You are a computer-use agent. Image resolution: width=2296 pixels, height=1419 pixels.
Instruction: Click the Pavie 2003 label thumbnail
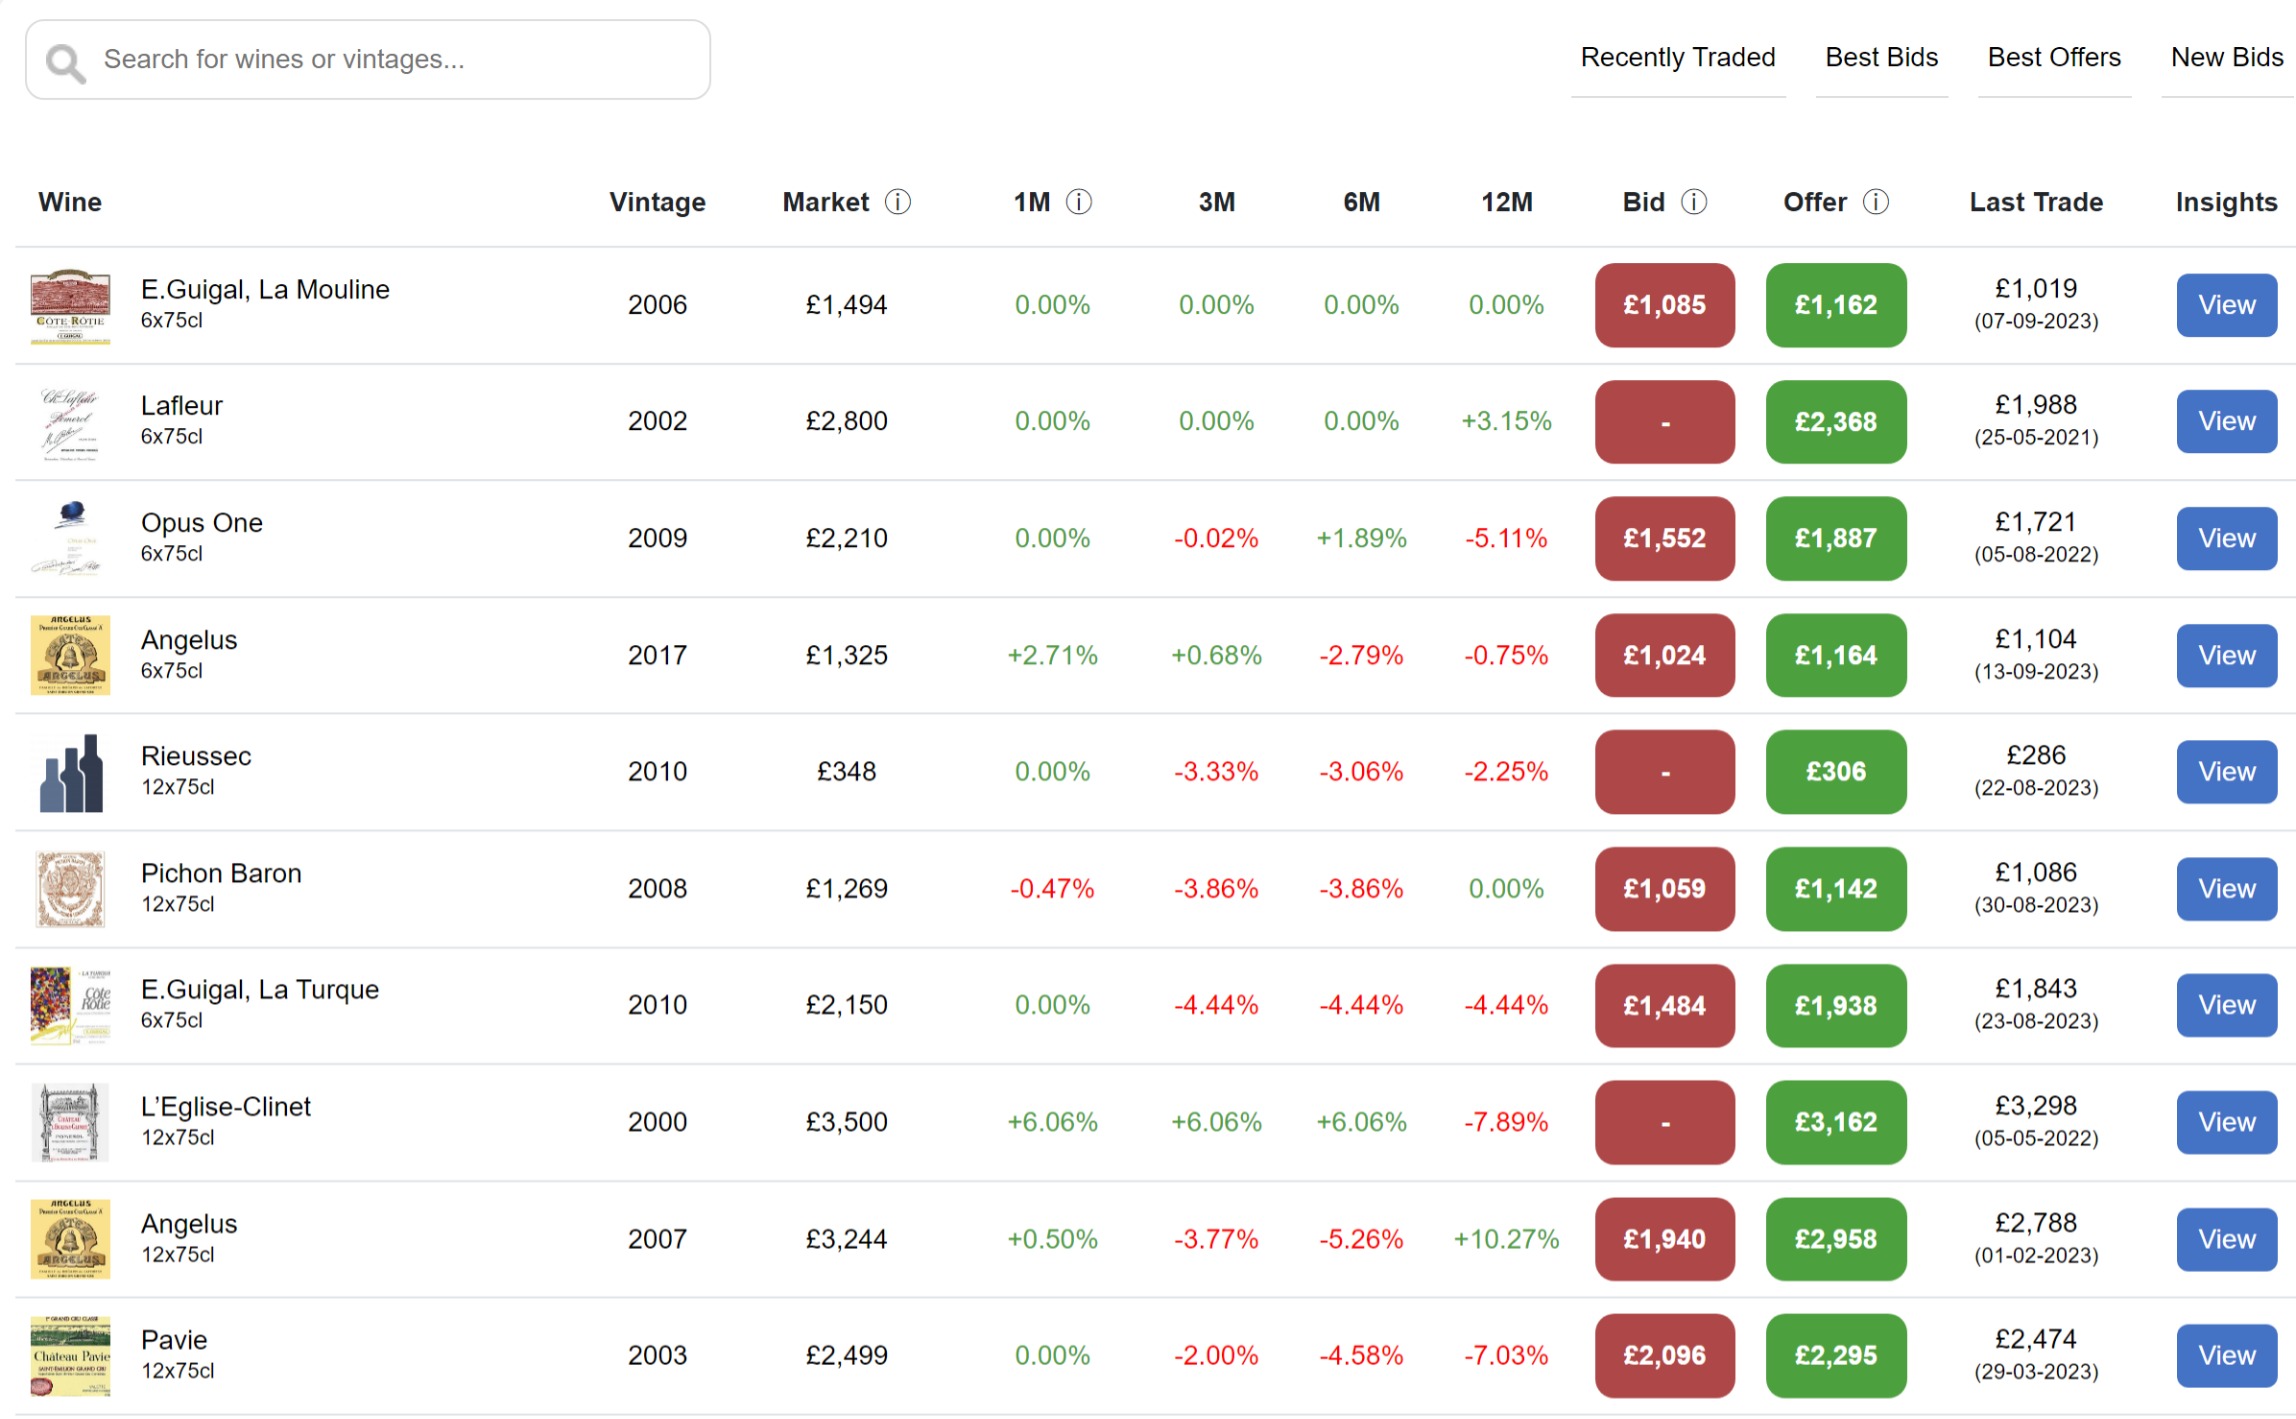70,1357
